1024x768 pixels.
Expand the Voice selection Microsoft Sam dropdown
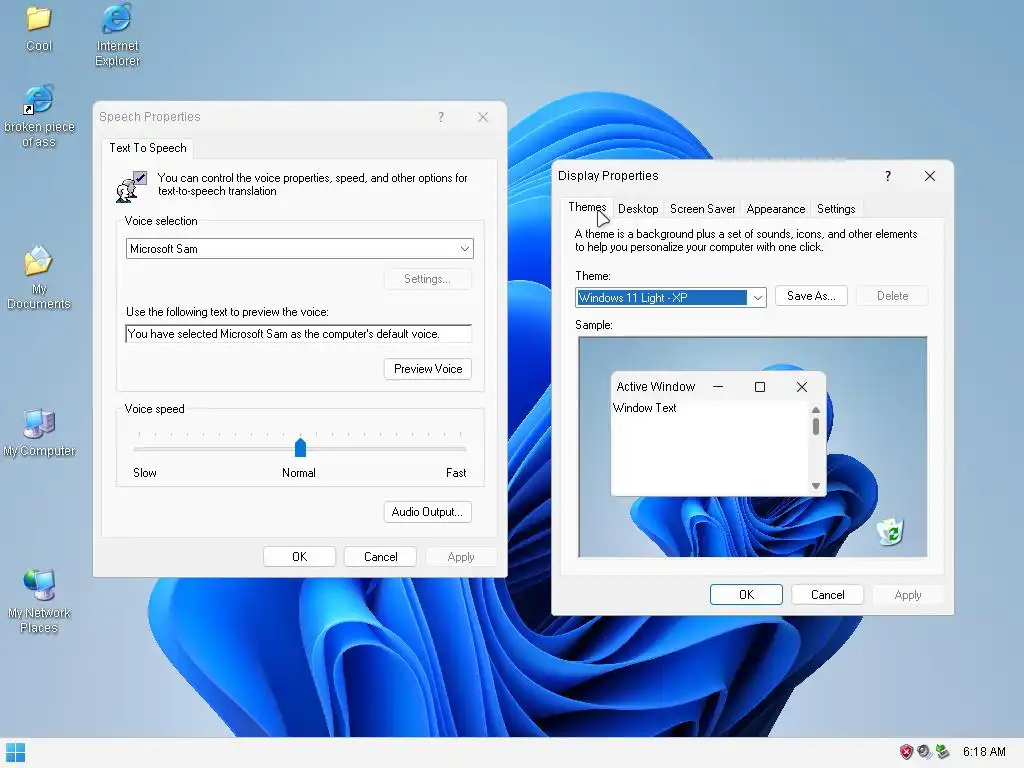(x=464, y=249)
